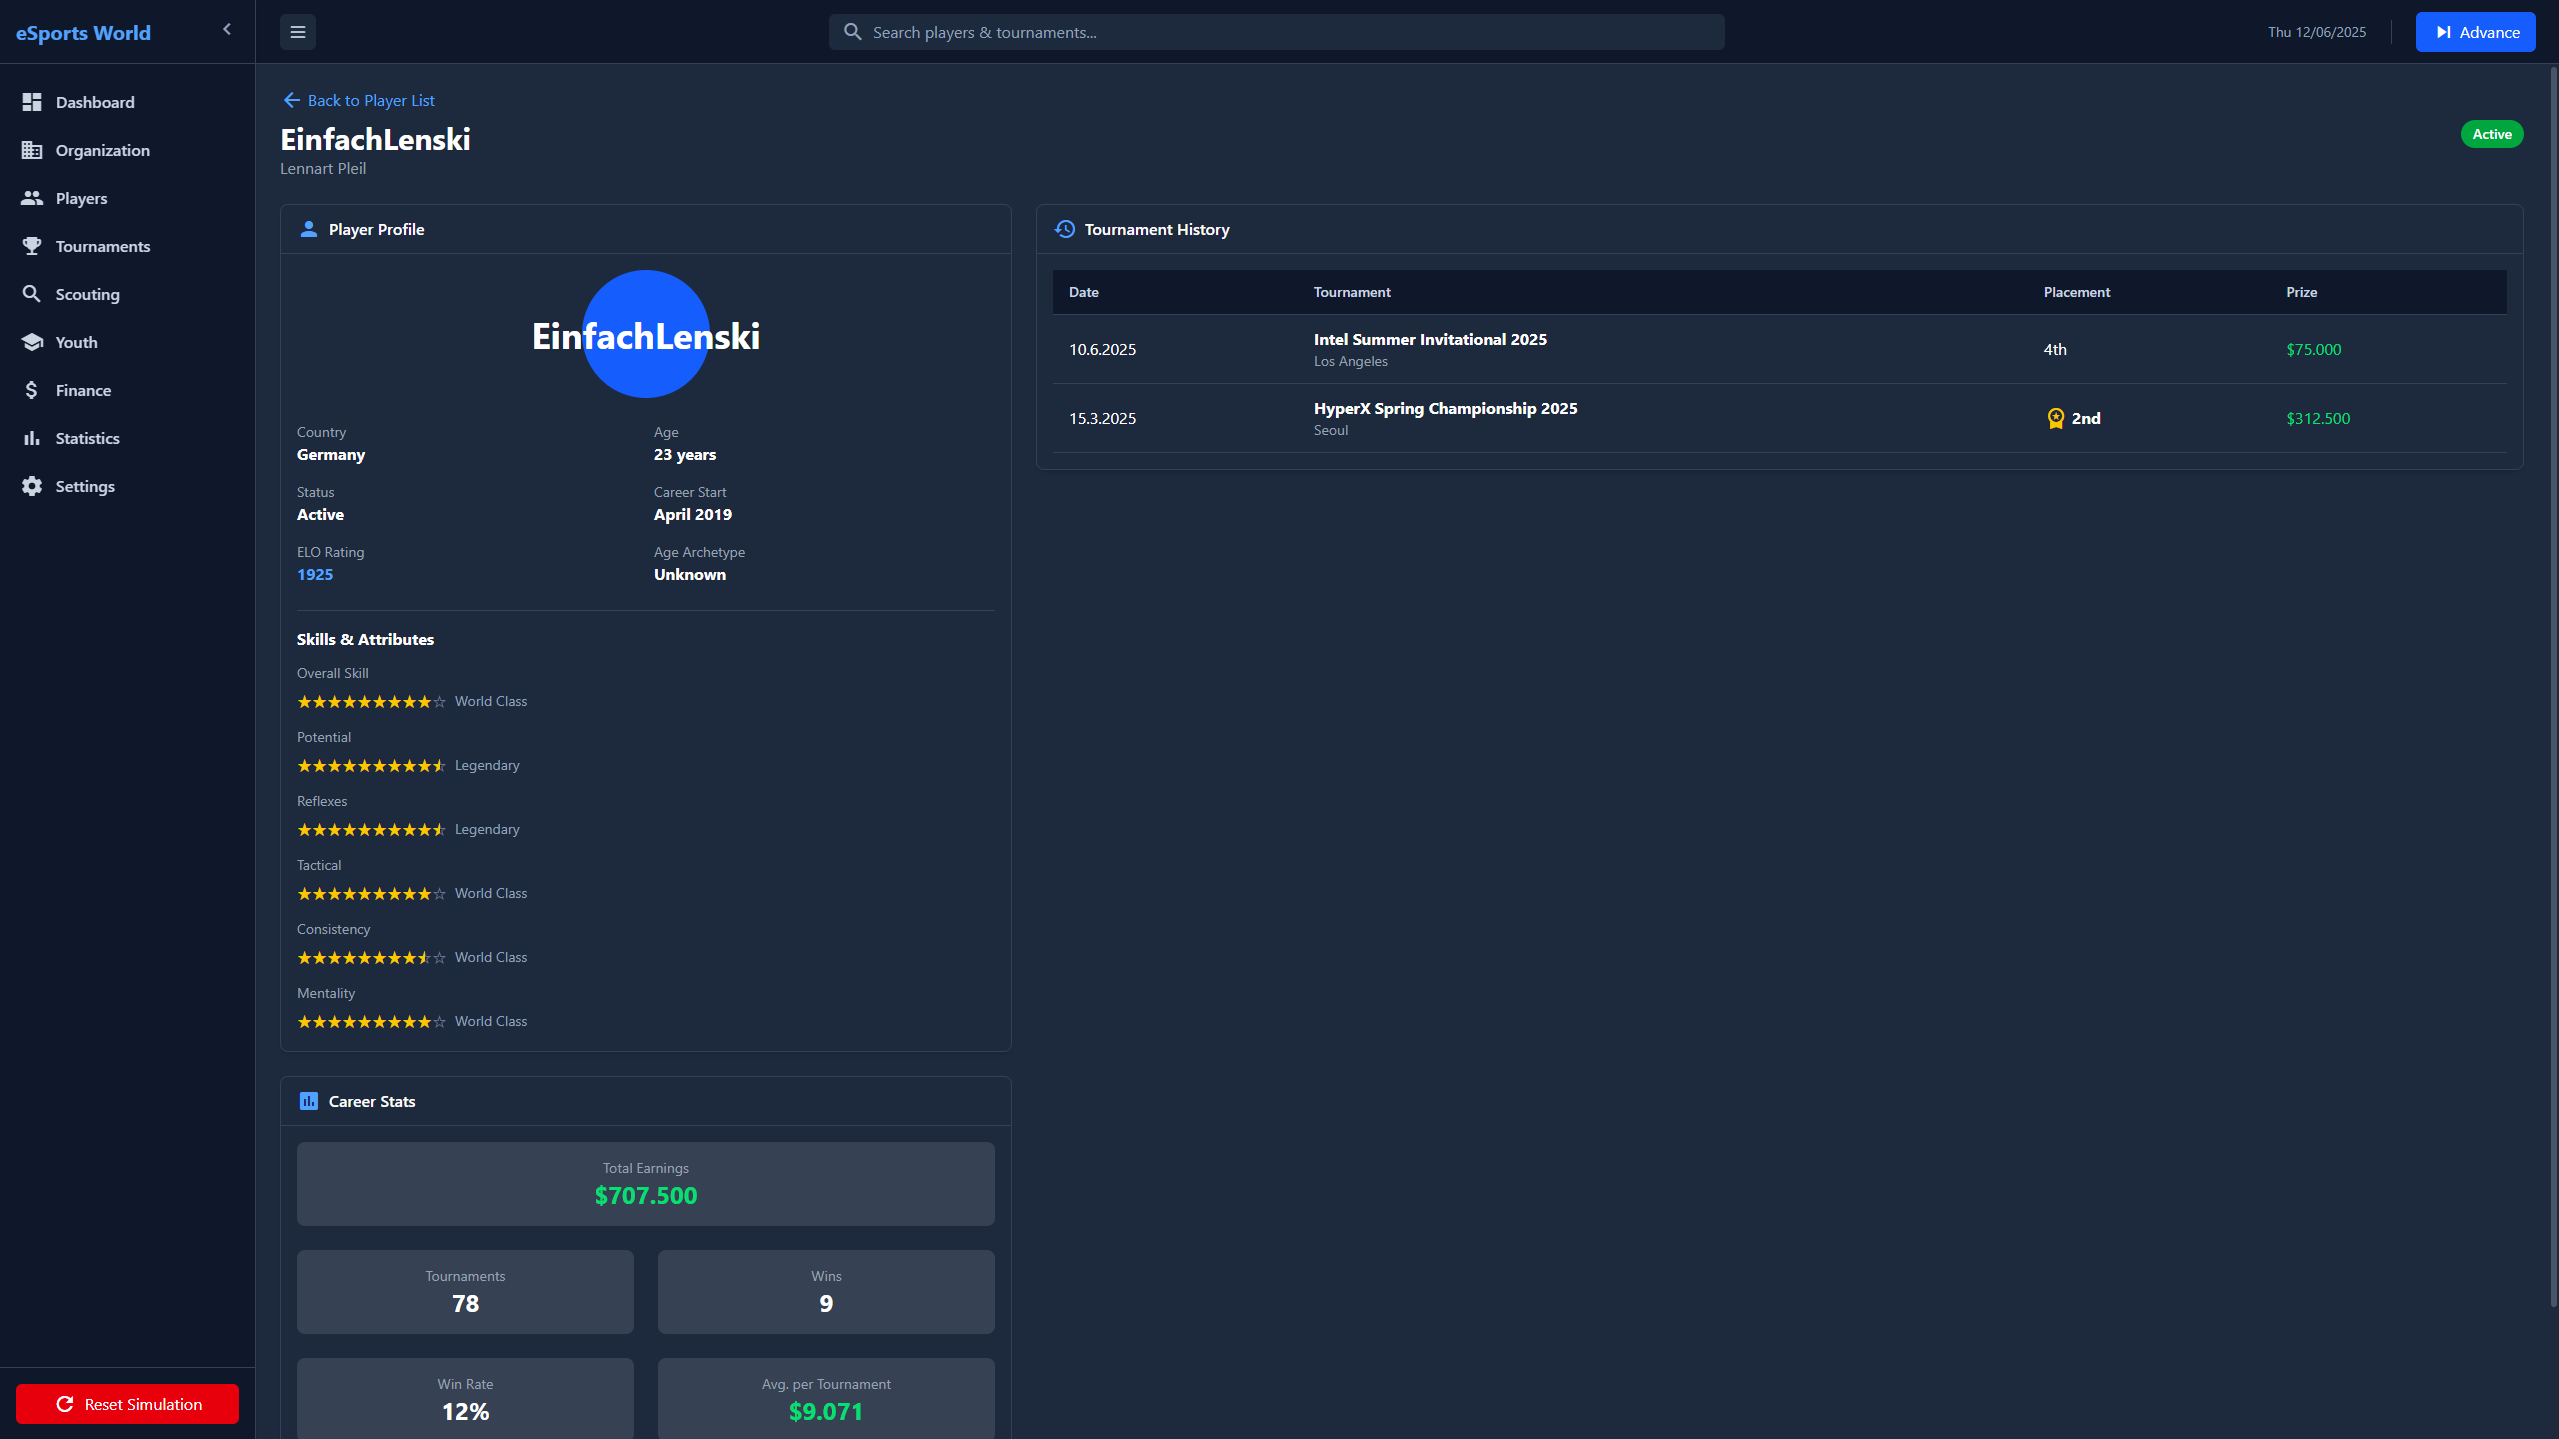Click the green Active status badge
The image size is (2559, 1439).
coord(2492,134)
